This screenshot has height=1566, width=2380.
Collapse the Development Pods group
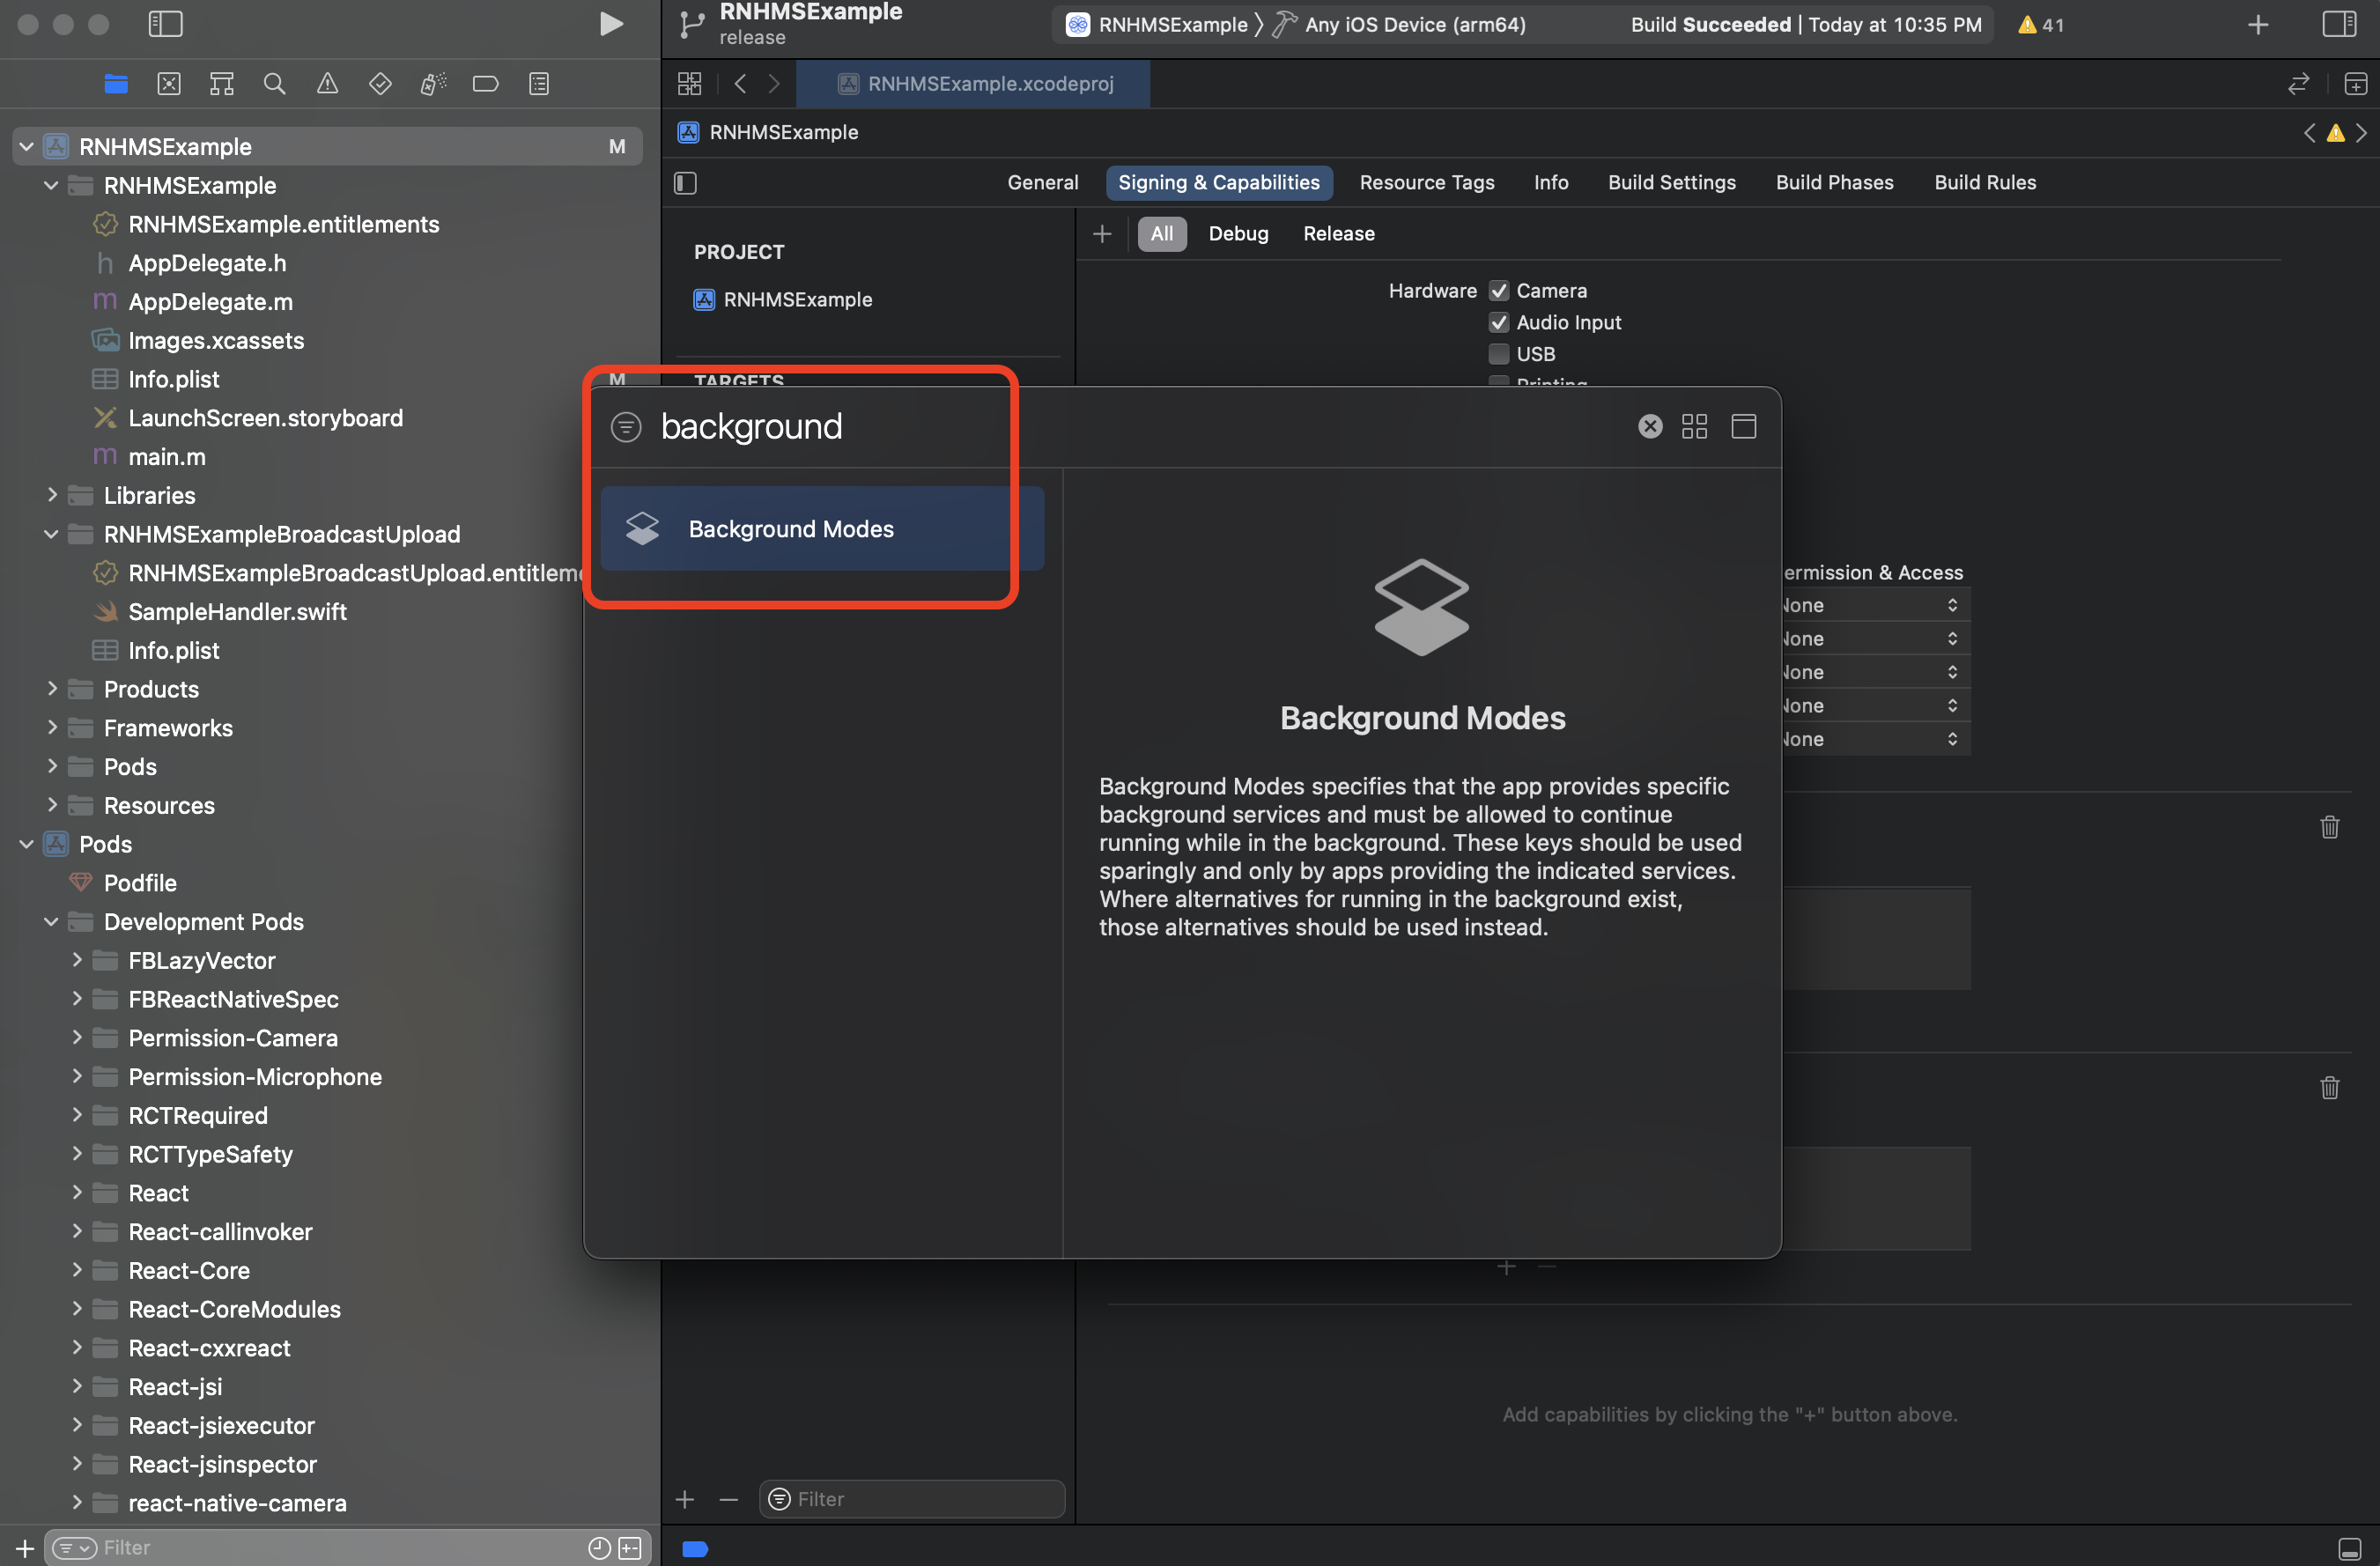[52, 921]
